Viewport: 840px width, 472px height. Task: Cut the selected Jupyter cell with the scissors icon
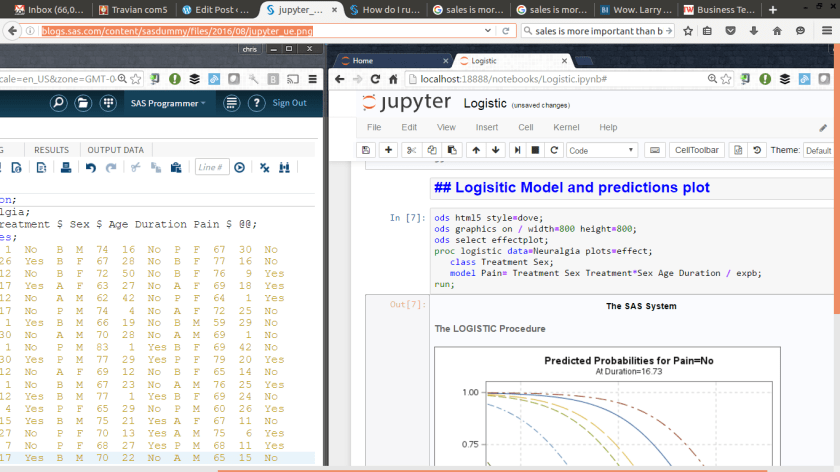coord(411,151)
